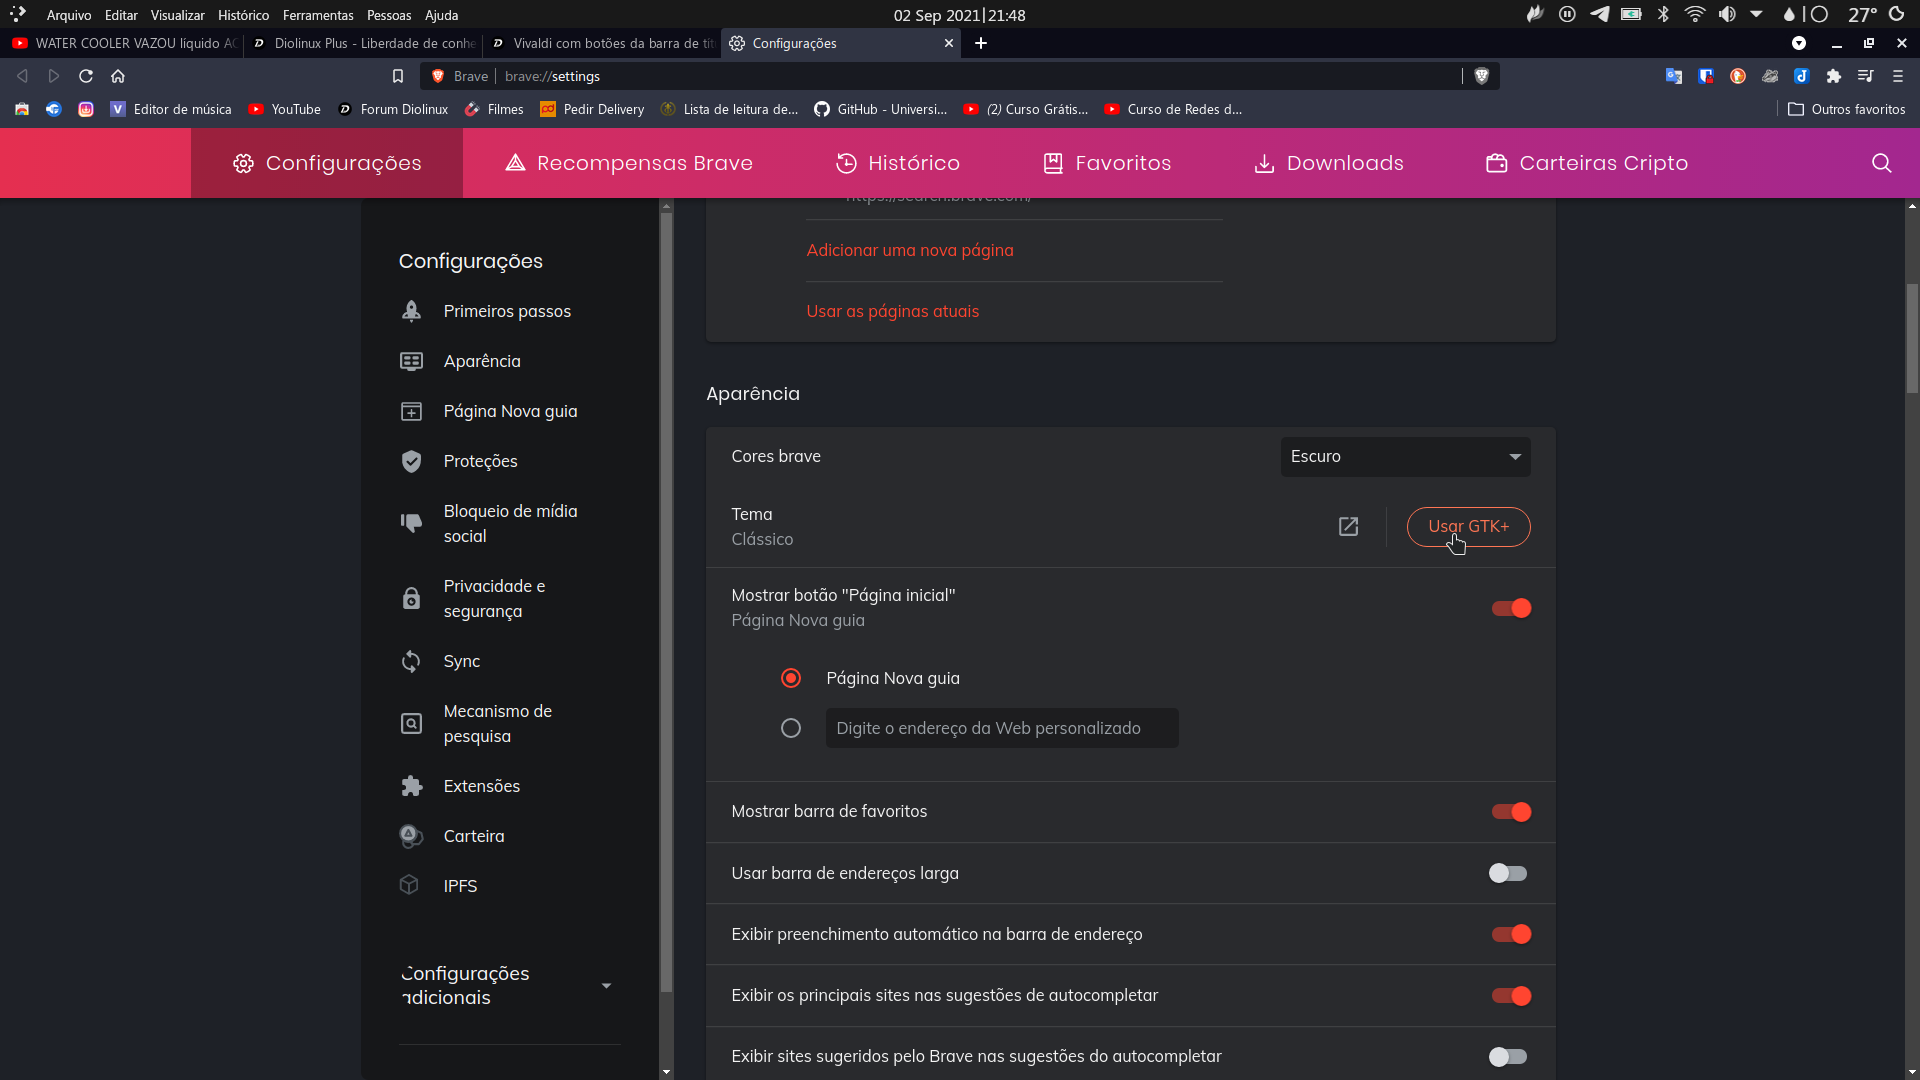Screen dimensions: 1920x1080
Task: Open Downloads top tab
Action: 1329,163
